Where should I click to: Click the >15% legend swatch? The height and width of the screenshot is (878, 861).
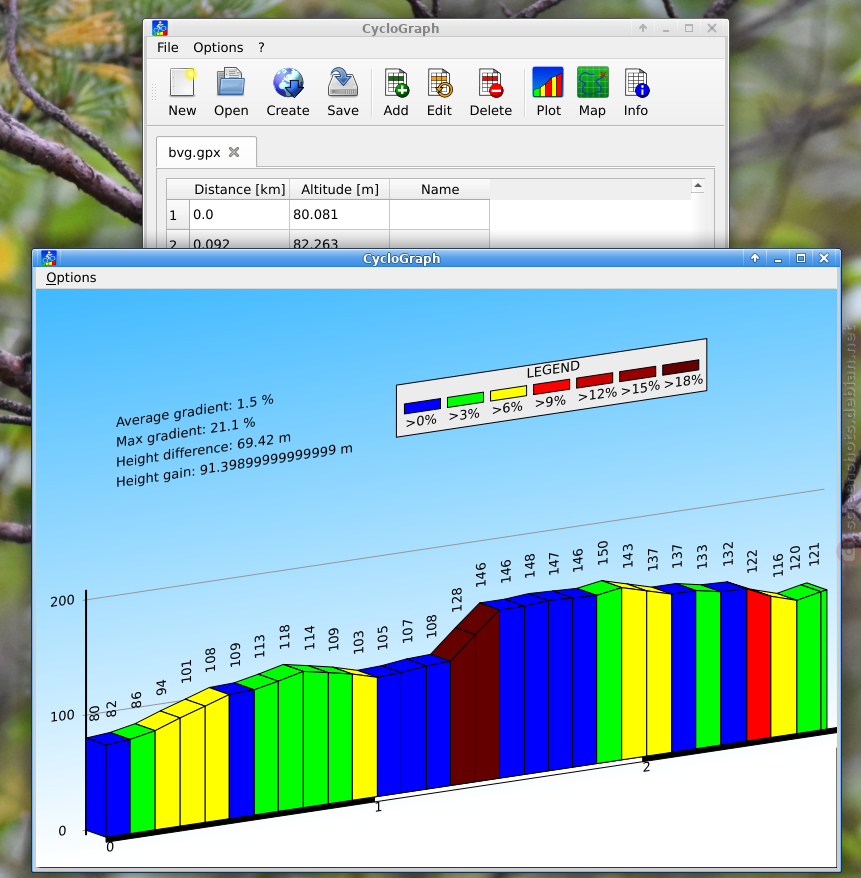point(638,373)
